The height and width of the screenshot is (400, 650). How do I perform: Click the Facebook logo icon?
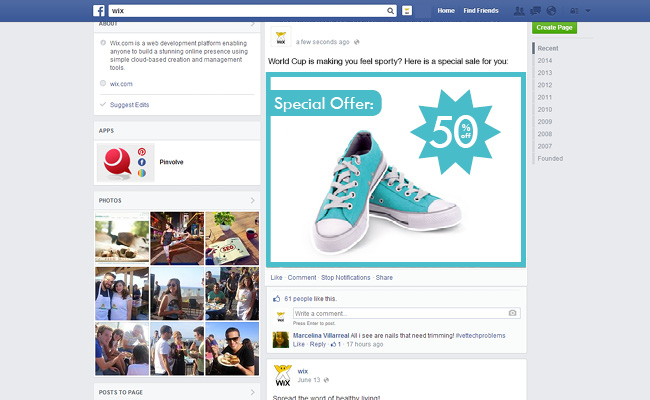(99, 10)
